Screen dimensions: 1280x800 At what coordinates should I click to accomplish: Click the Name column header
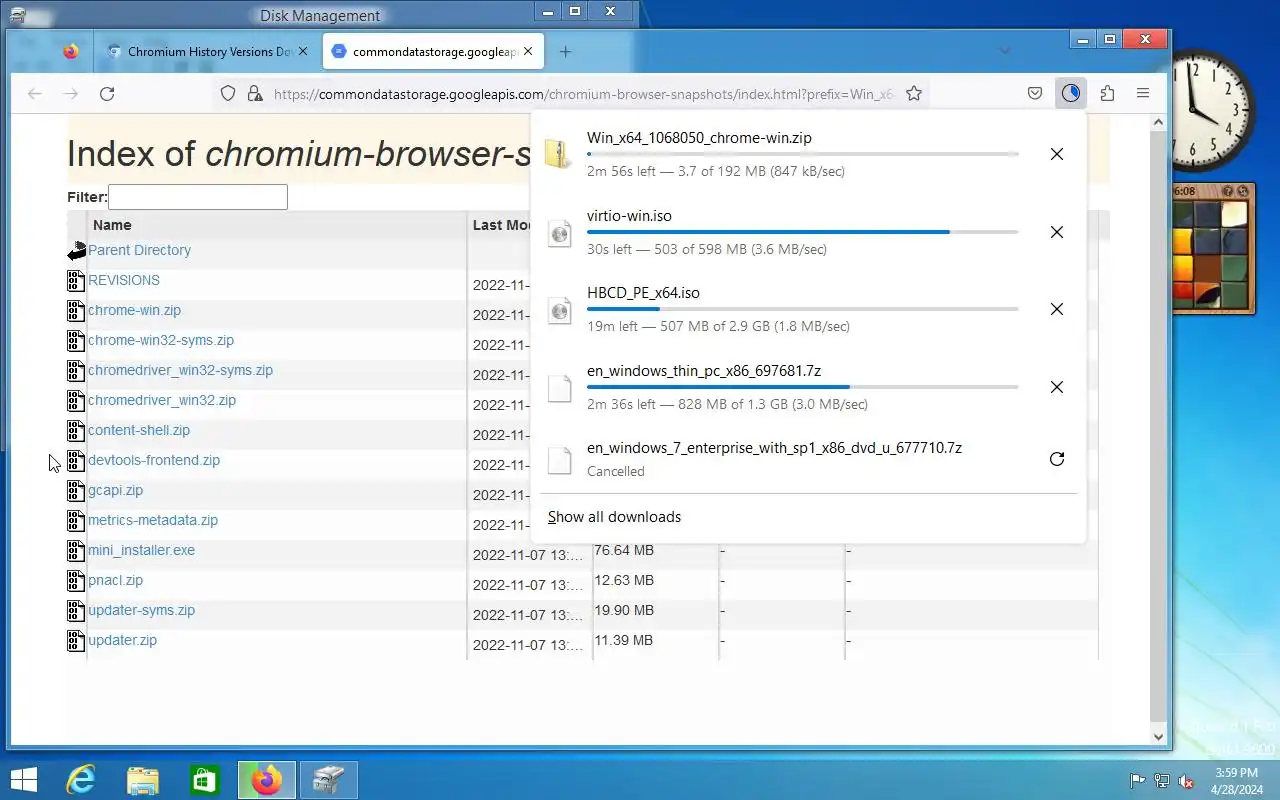coord(112,225)
